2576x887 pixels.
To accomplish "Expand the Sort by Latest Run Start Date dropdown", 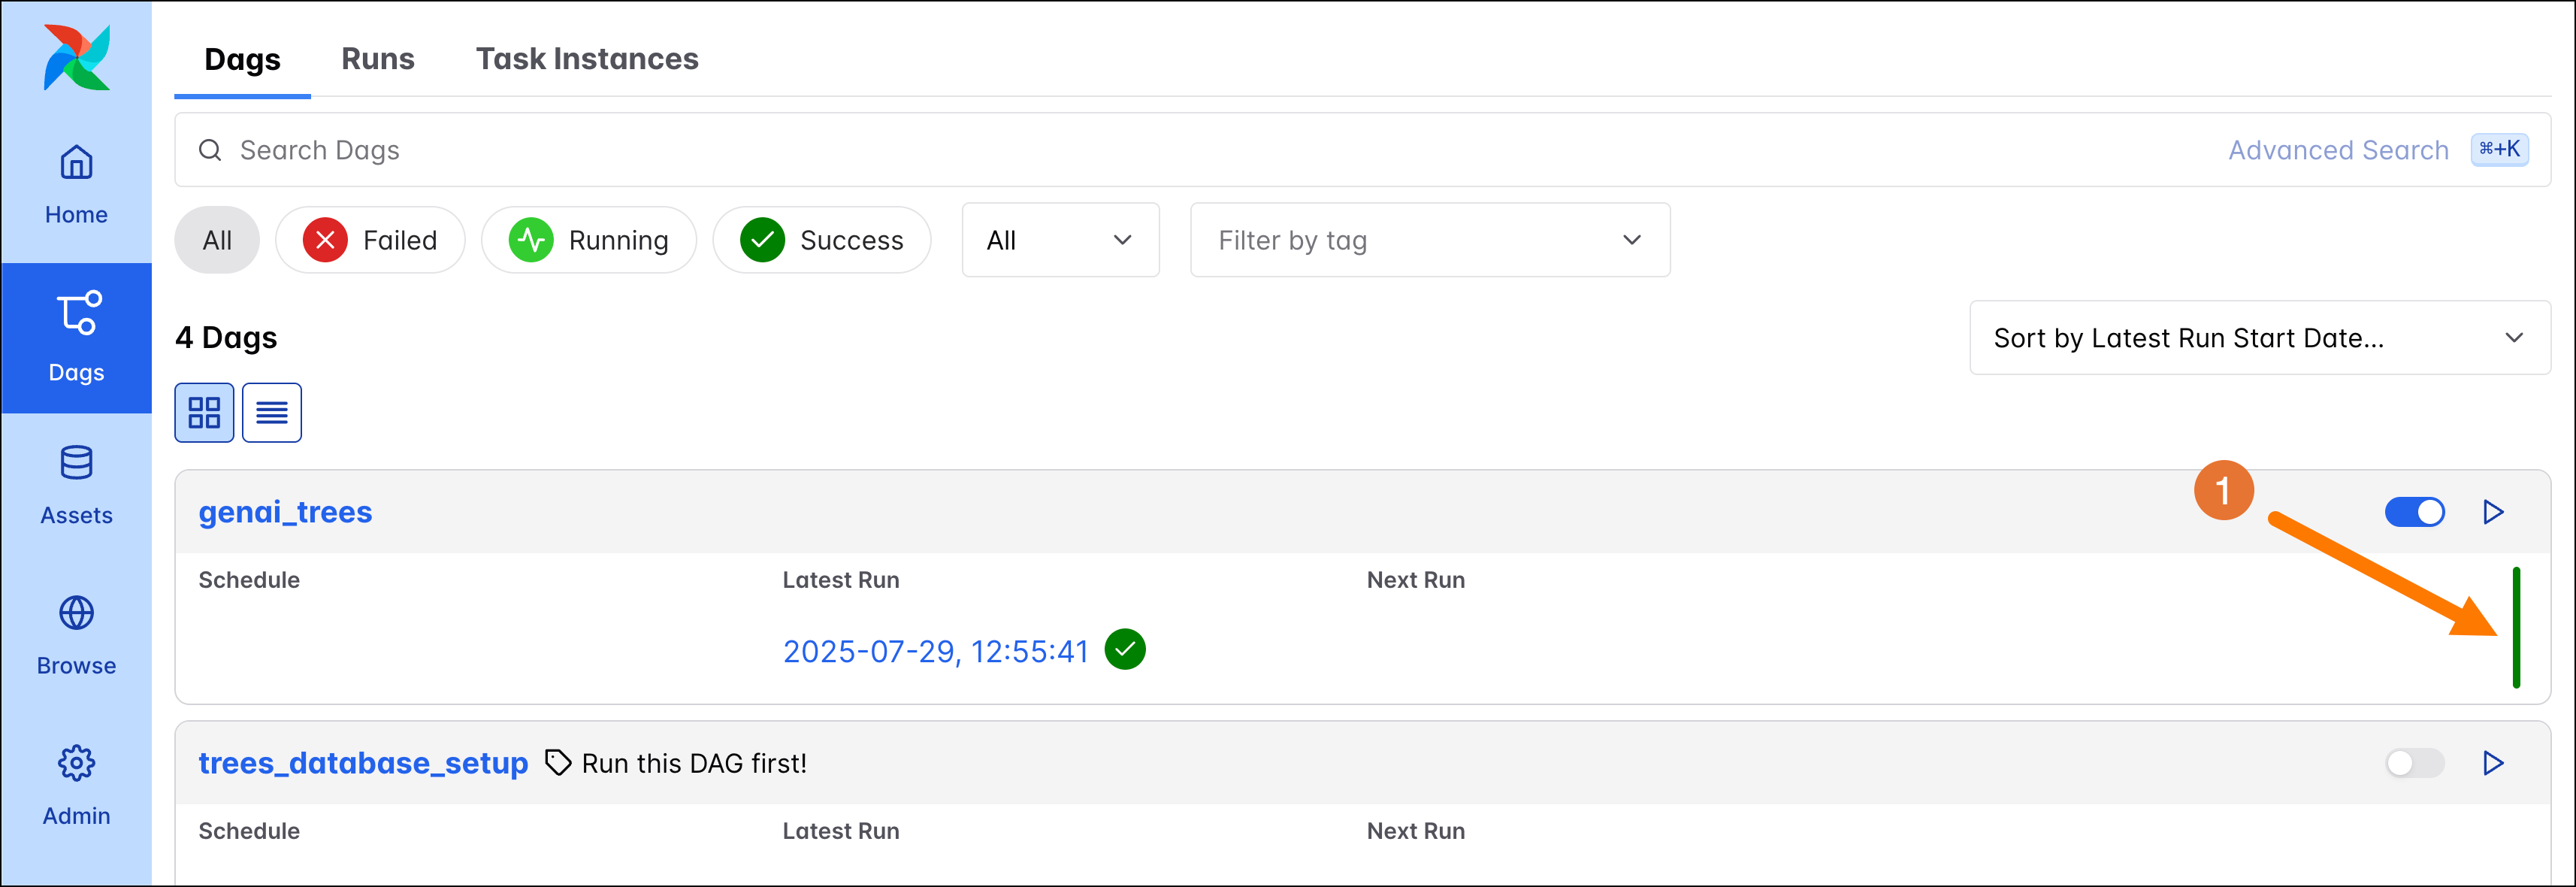I will [2260, 338].
